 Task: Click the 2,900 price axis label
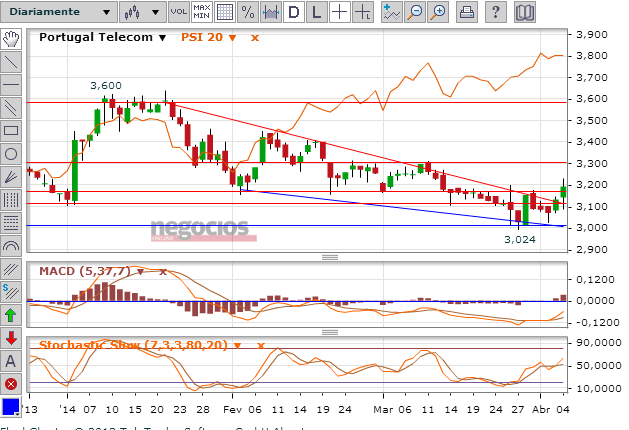(x=592, y=249)
